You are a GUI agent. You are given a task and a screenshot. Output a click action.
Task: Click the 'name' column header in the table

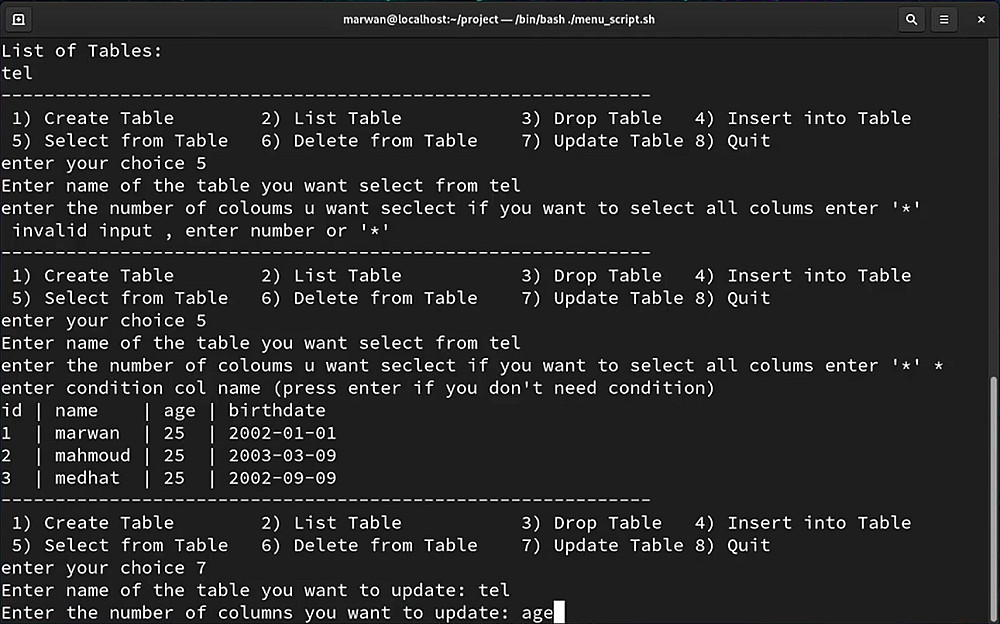[x=77, y=410]
